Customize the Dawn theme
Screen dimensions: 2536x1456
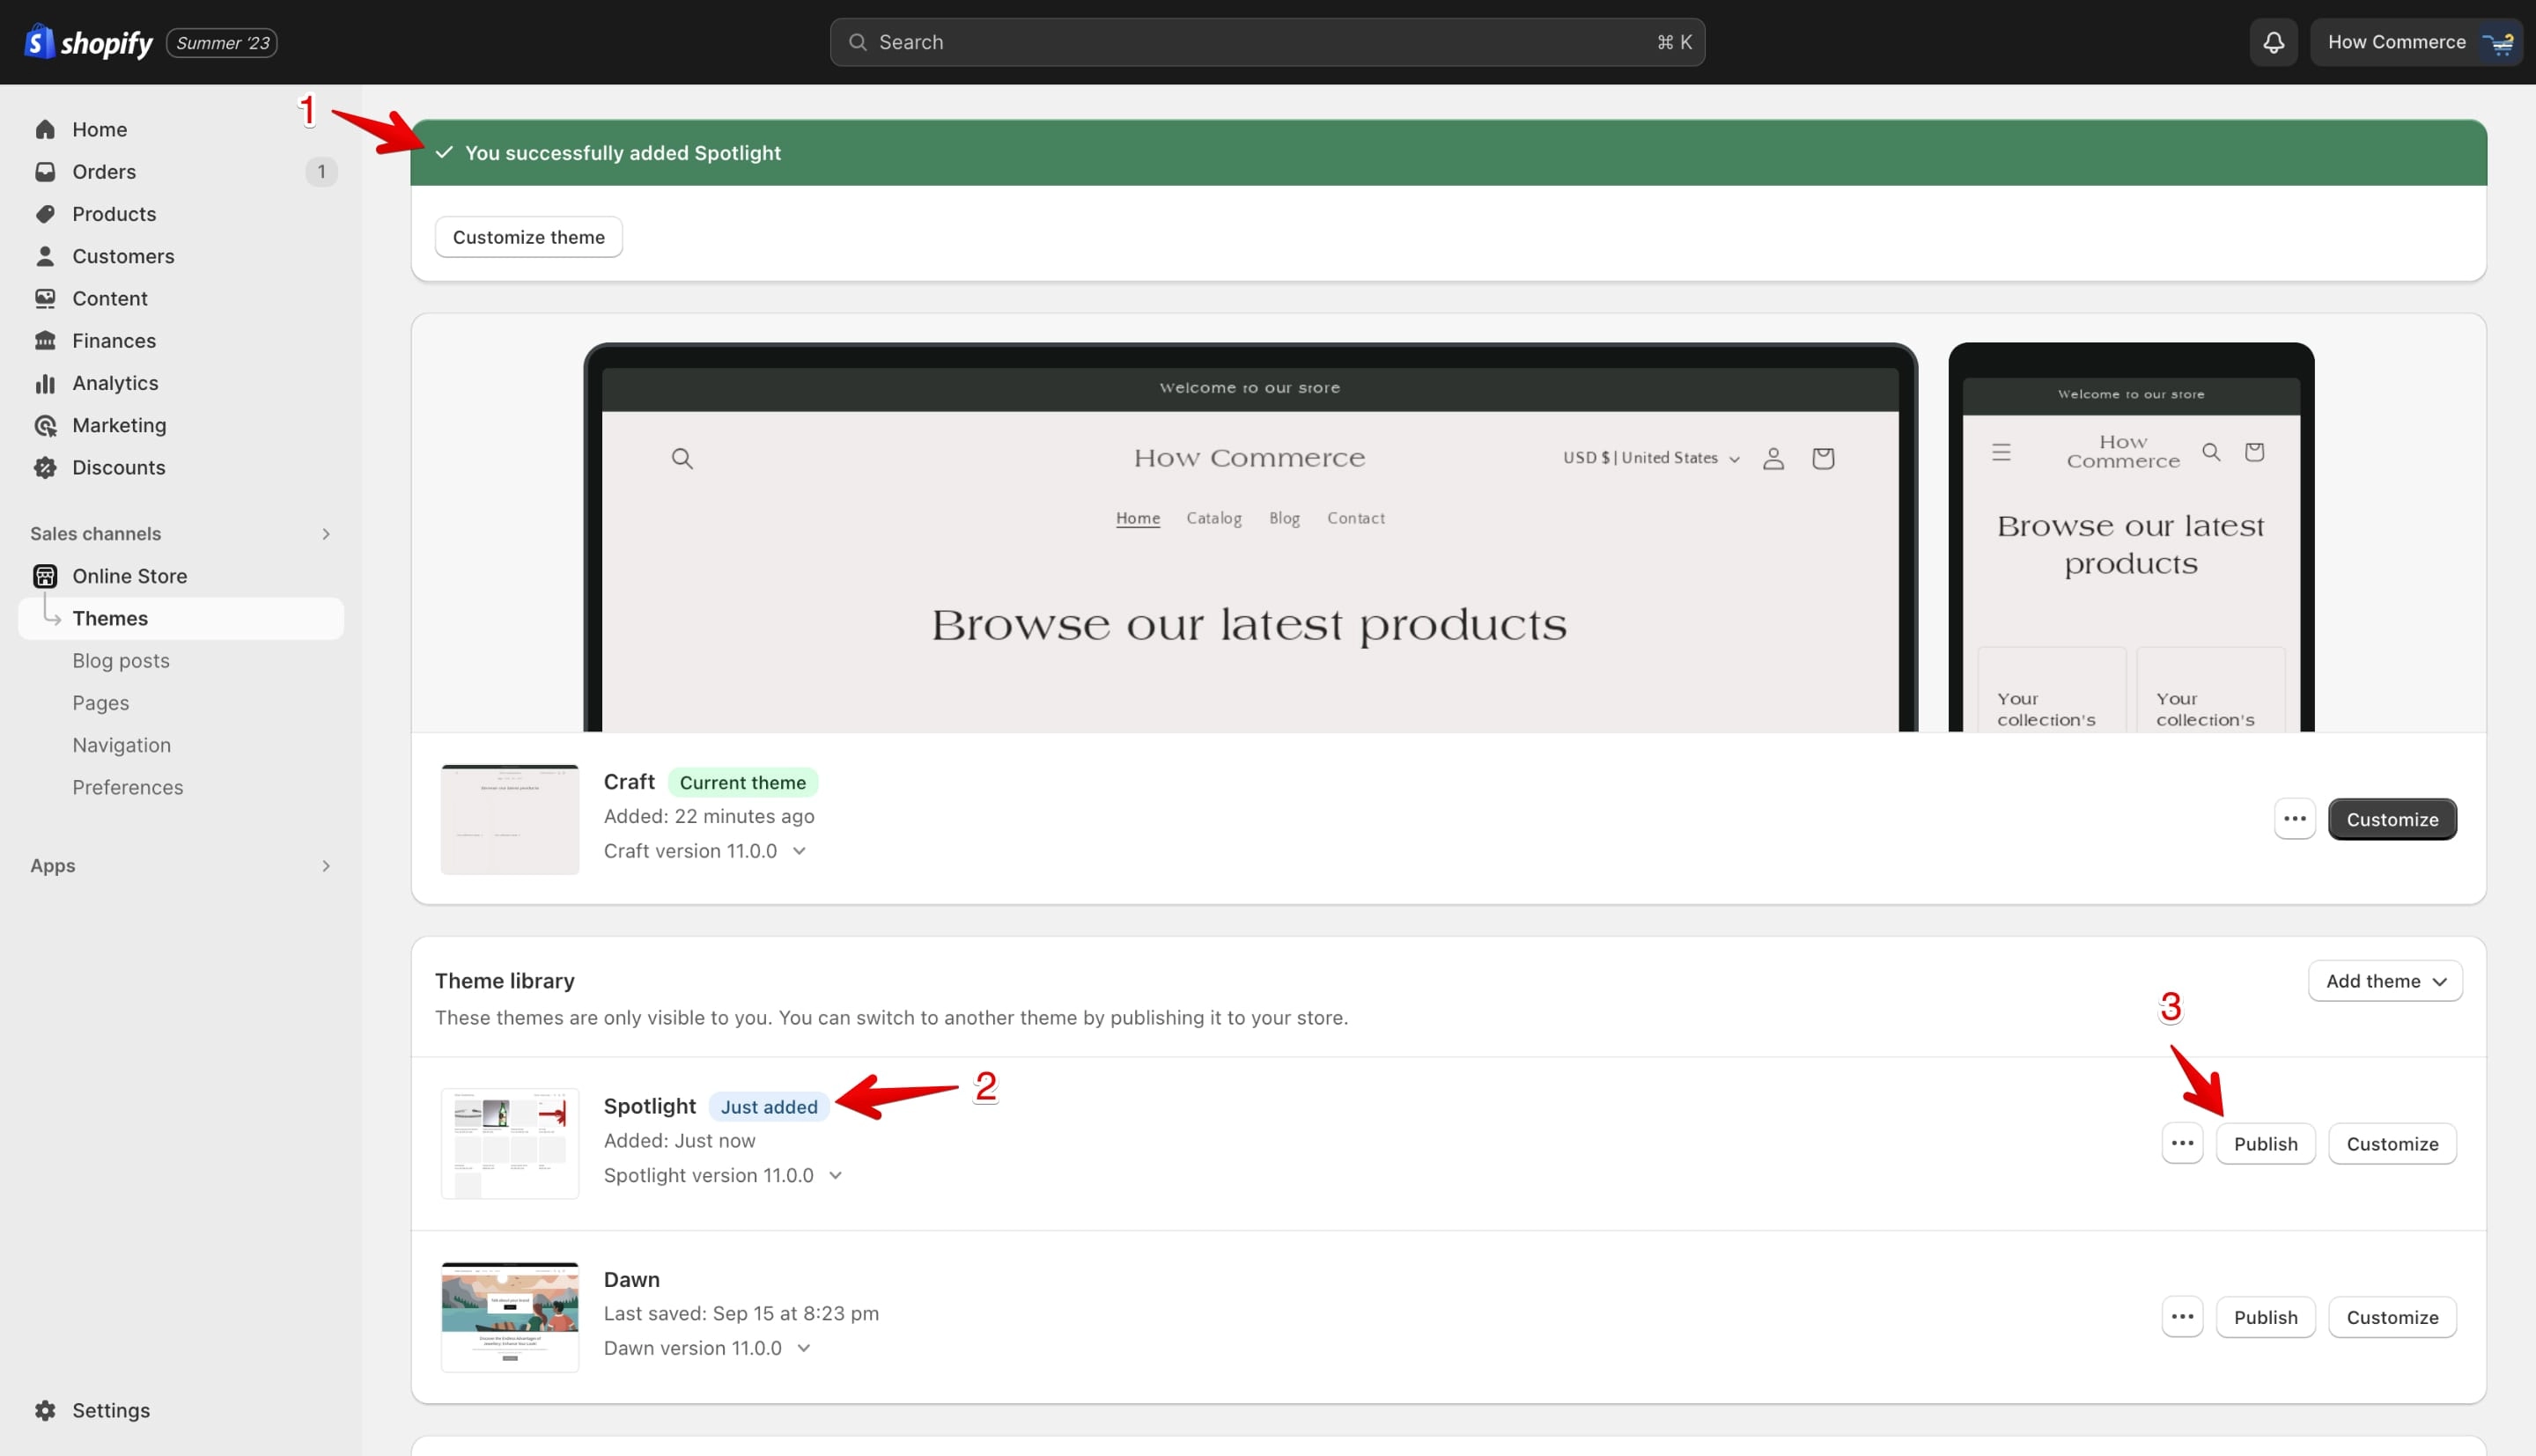[x=2392, y=1317]
